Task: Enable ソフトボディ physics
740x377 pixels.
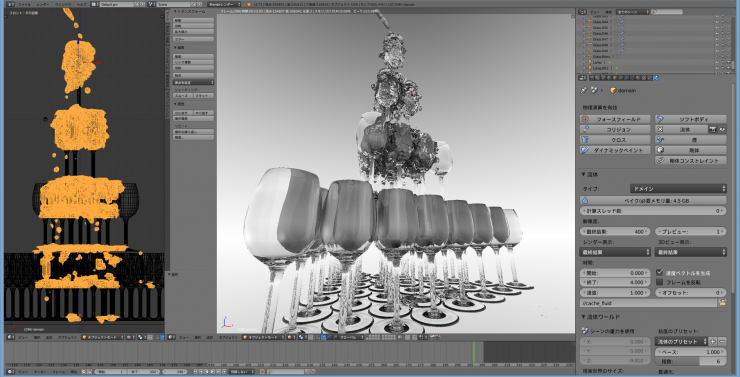Action: 691,119
